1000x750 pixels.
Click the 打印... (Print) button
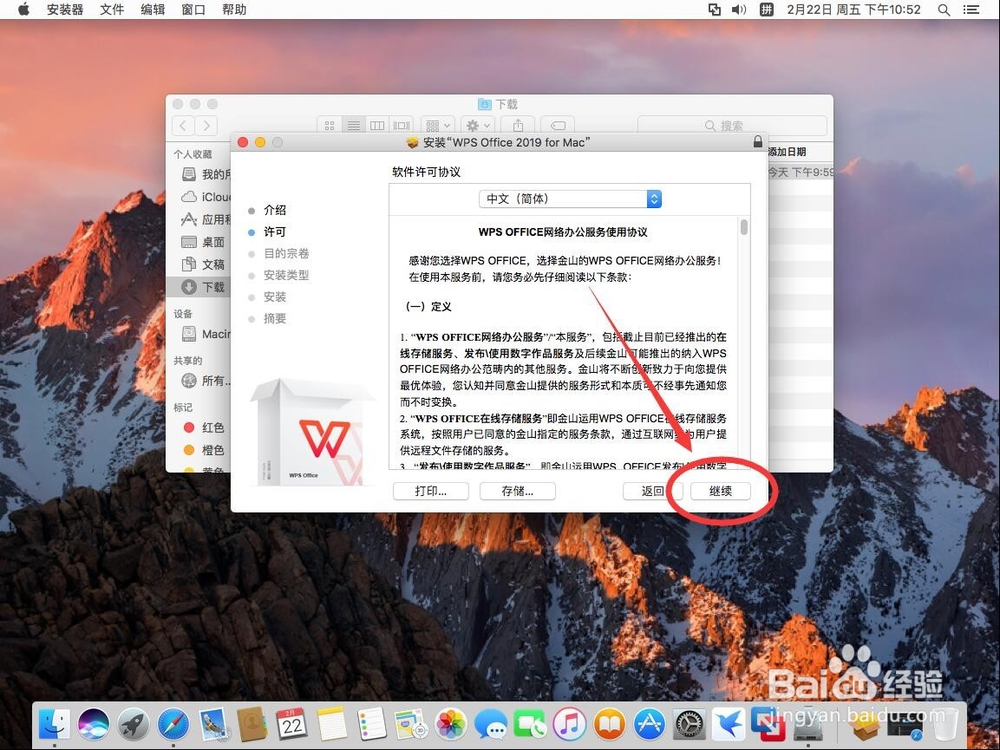click(431, 491)
